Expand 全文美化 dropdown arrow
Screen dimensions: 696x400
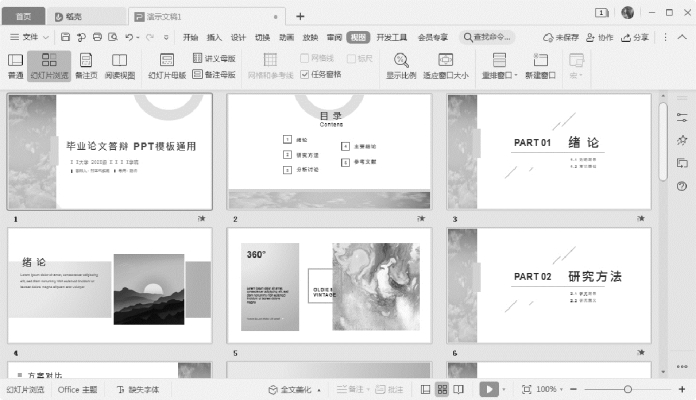[x=319, y=390]
